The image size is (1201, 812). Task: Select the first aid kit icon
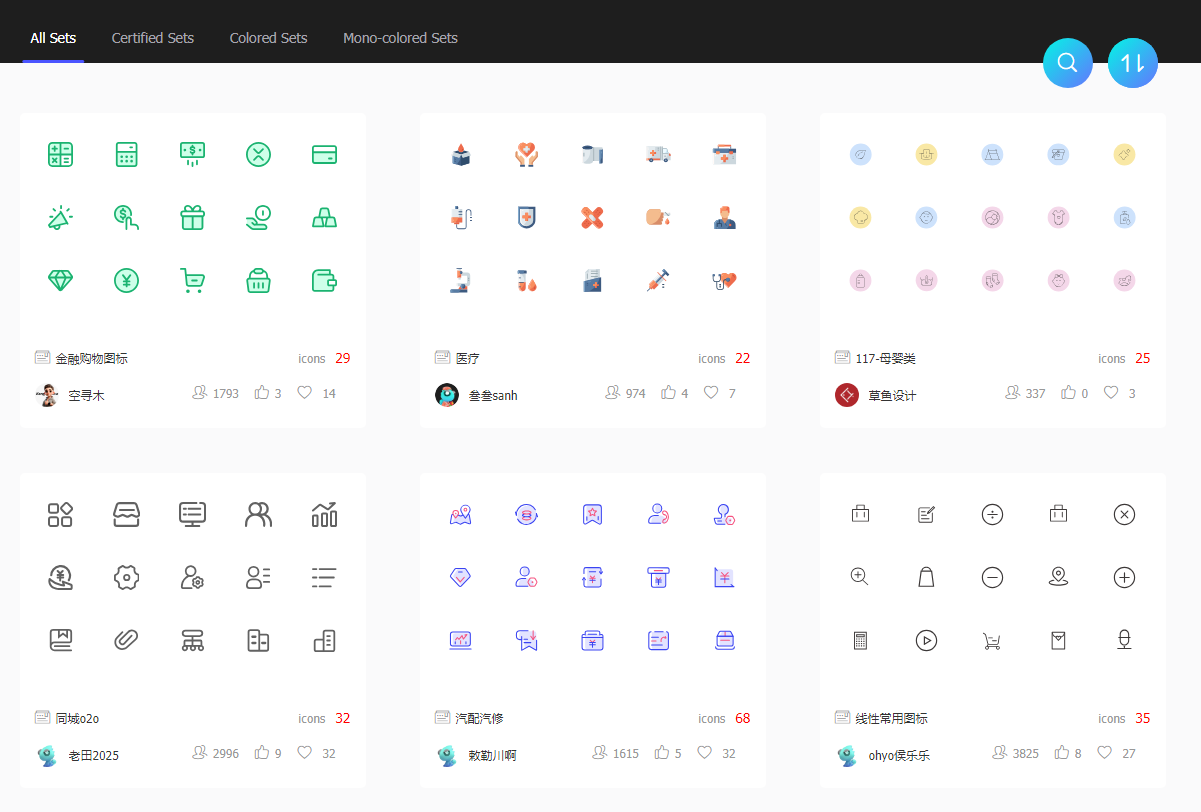click(x=725, y=154)
